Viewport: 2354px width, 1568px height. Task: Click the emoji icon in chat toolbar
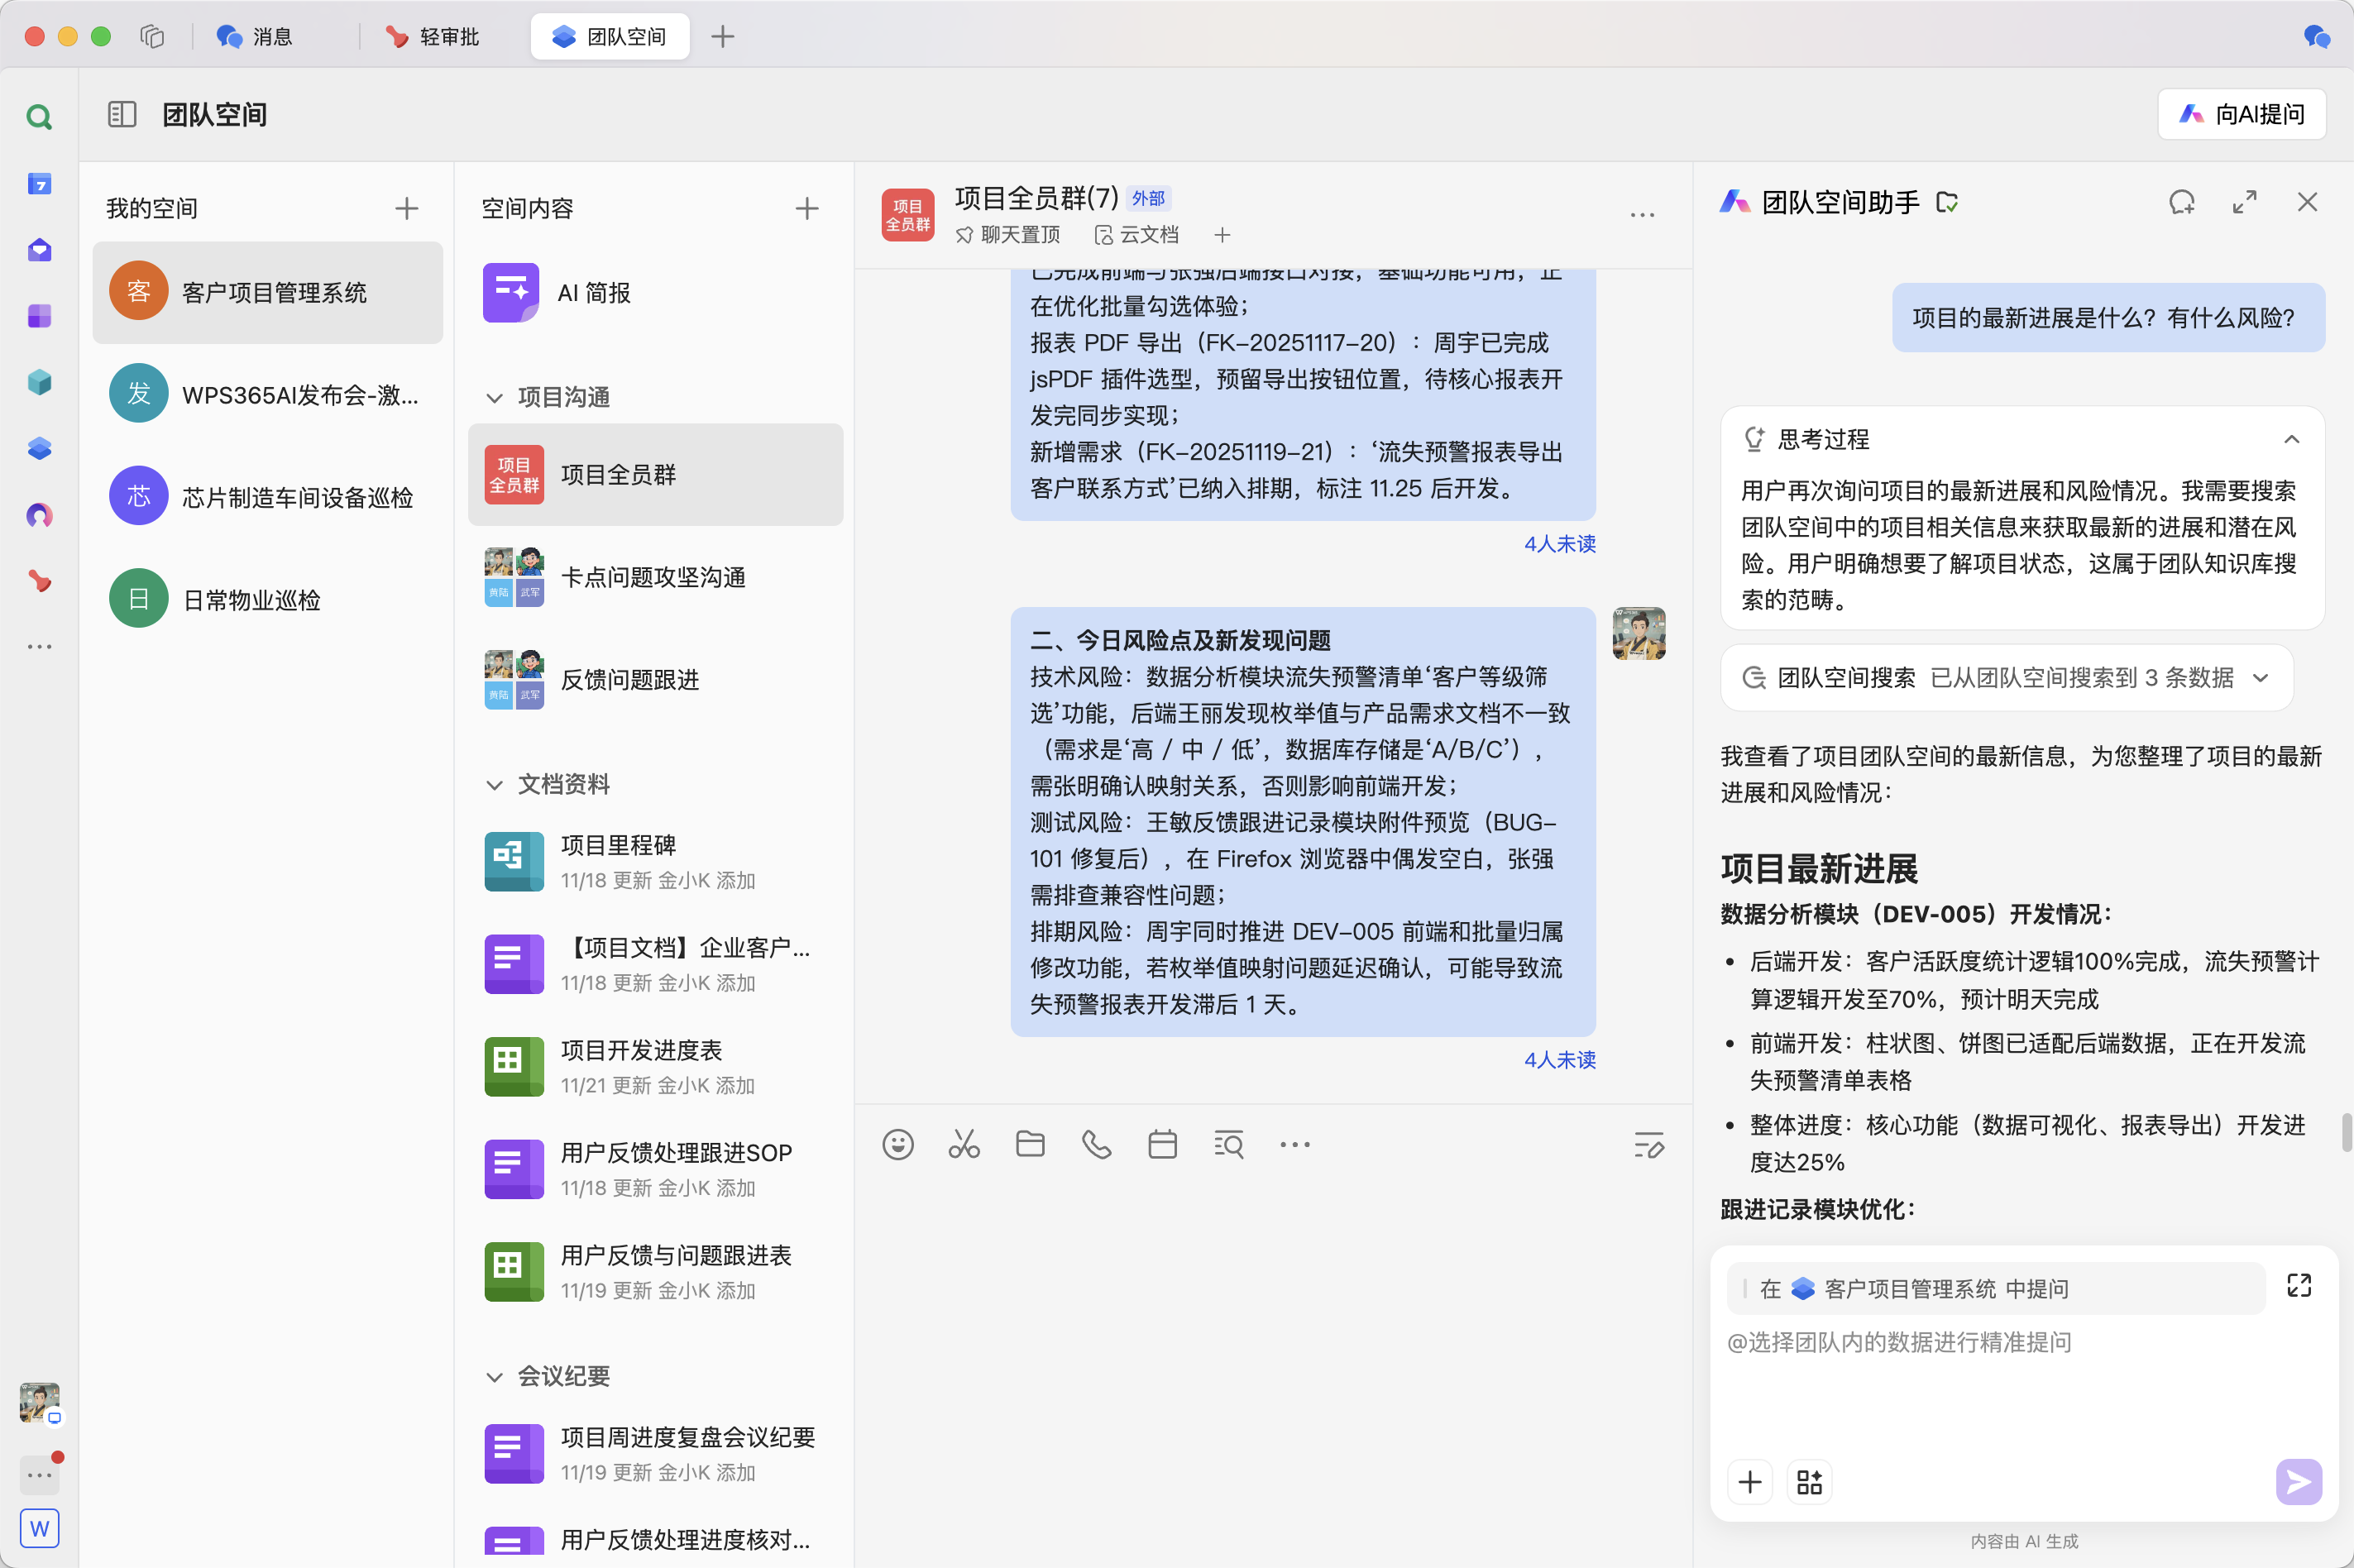(x=897, y=1144)
